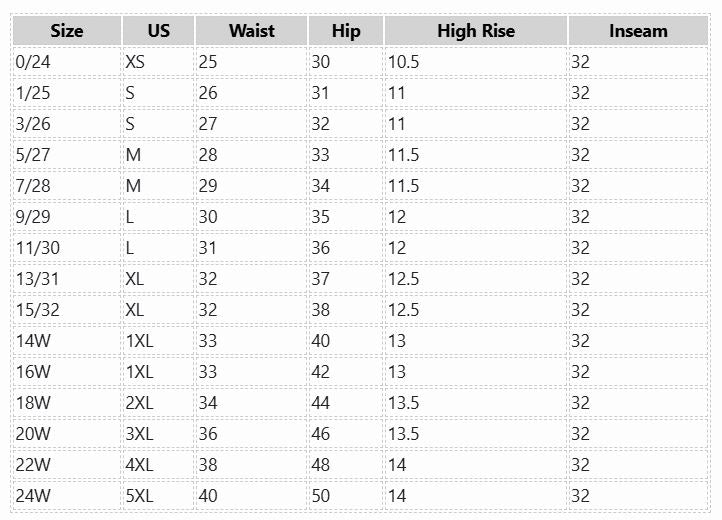Image resolution: width=722 pixels, height=520 pixels.
Task: Select the 10.5 High Rise cell
Action: 404,62
